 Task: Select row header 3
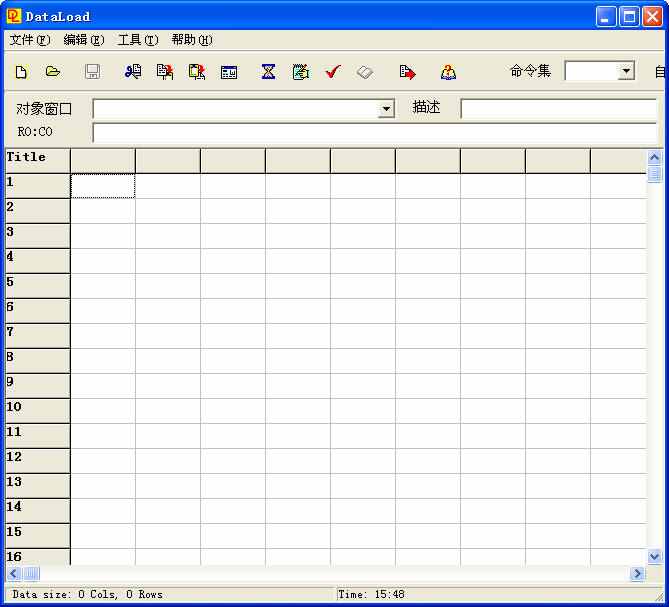pos(38,235)
